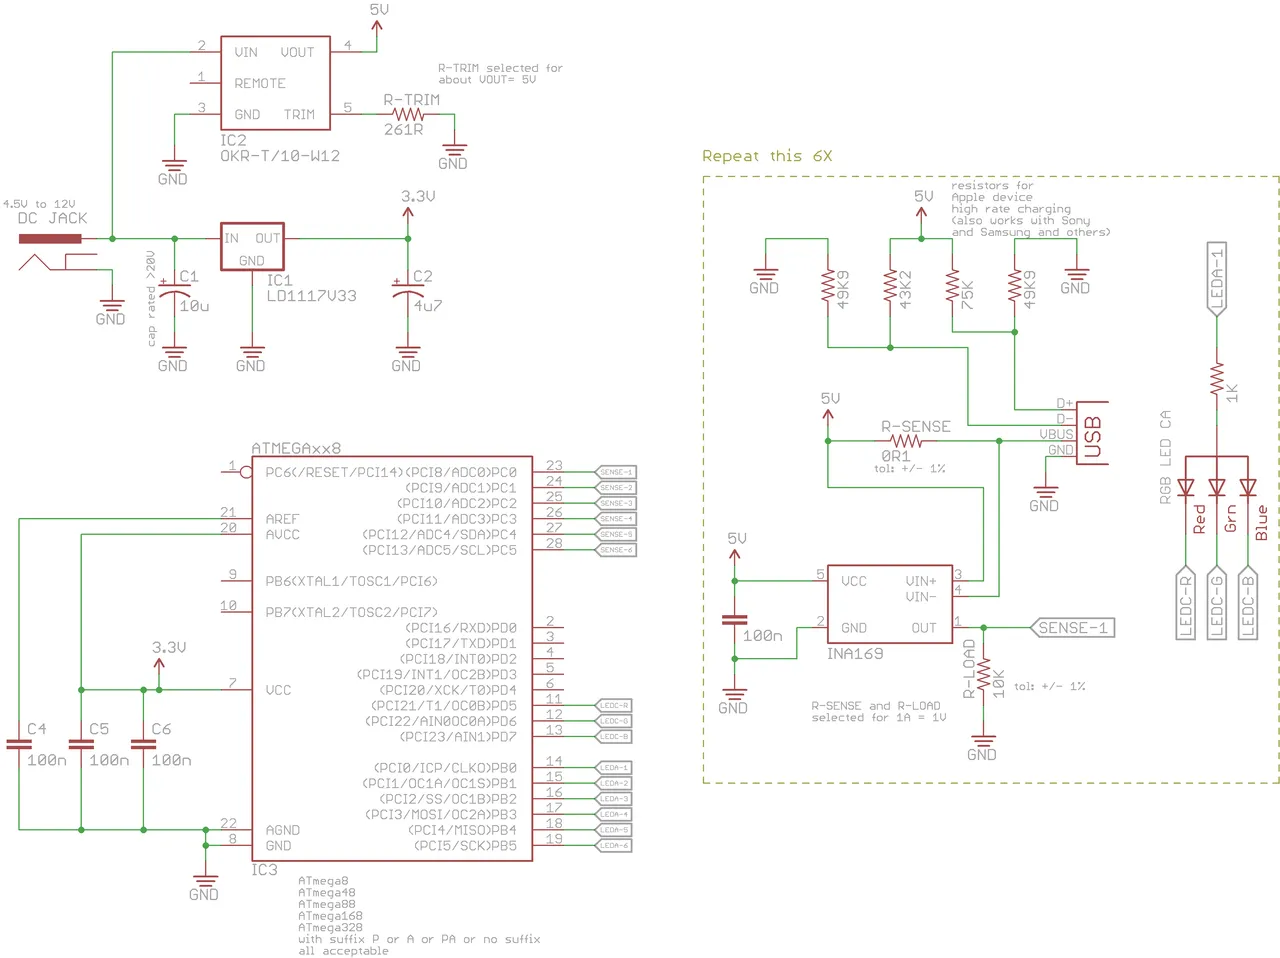Select the 75K resistor symbol
The height and width of the screenshot is (958, 1280).
(x=952, y=287)
